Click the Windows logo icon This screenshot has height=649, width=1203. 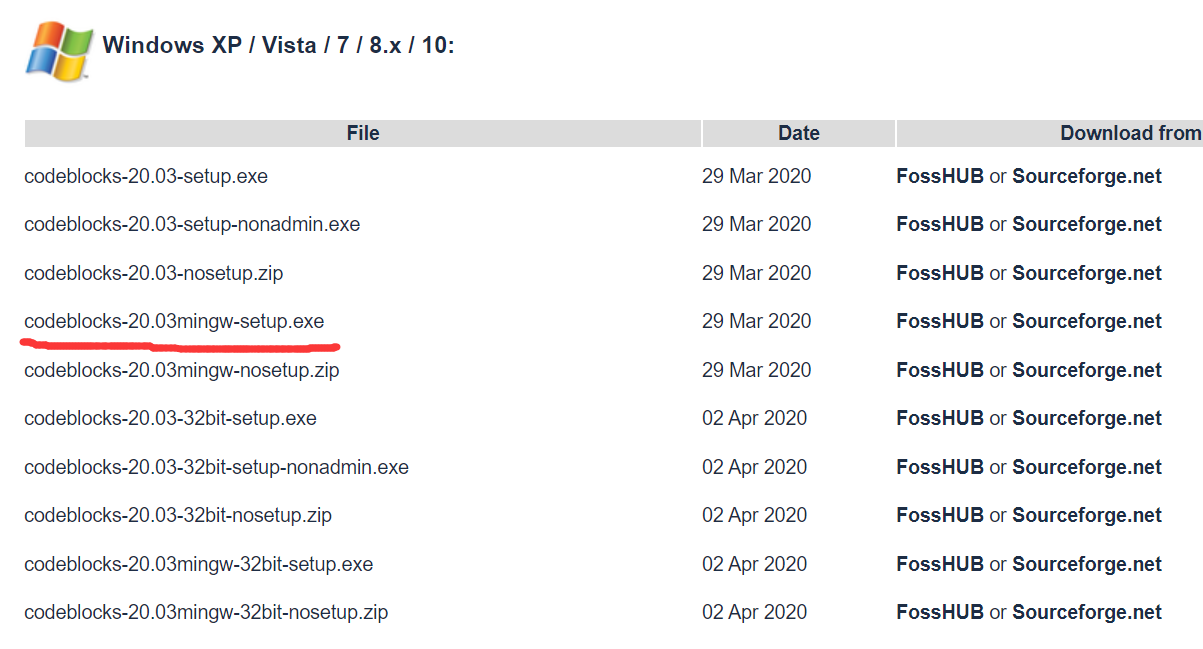58,48
